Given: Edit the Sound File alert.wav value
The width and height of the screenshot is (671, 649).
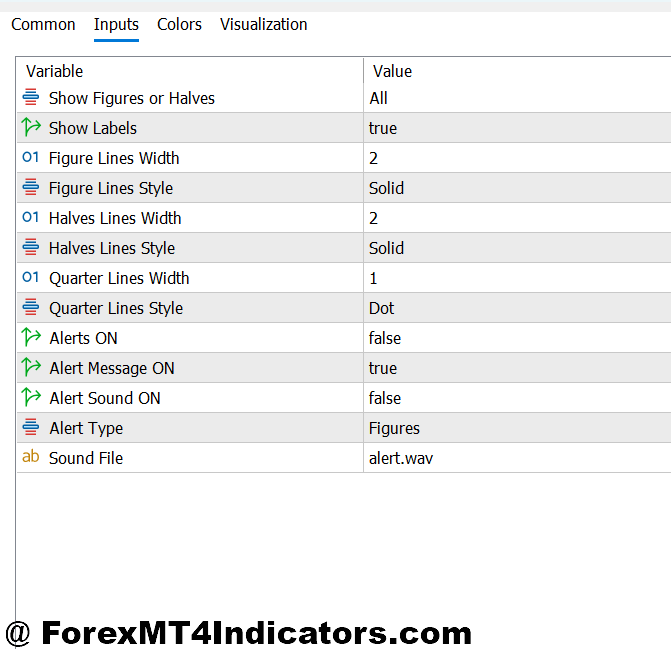Looking at the screenshot, I should pos(401,458).
